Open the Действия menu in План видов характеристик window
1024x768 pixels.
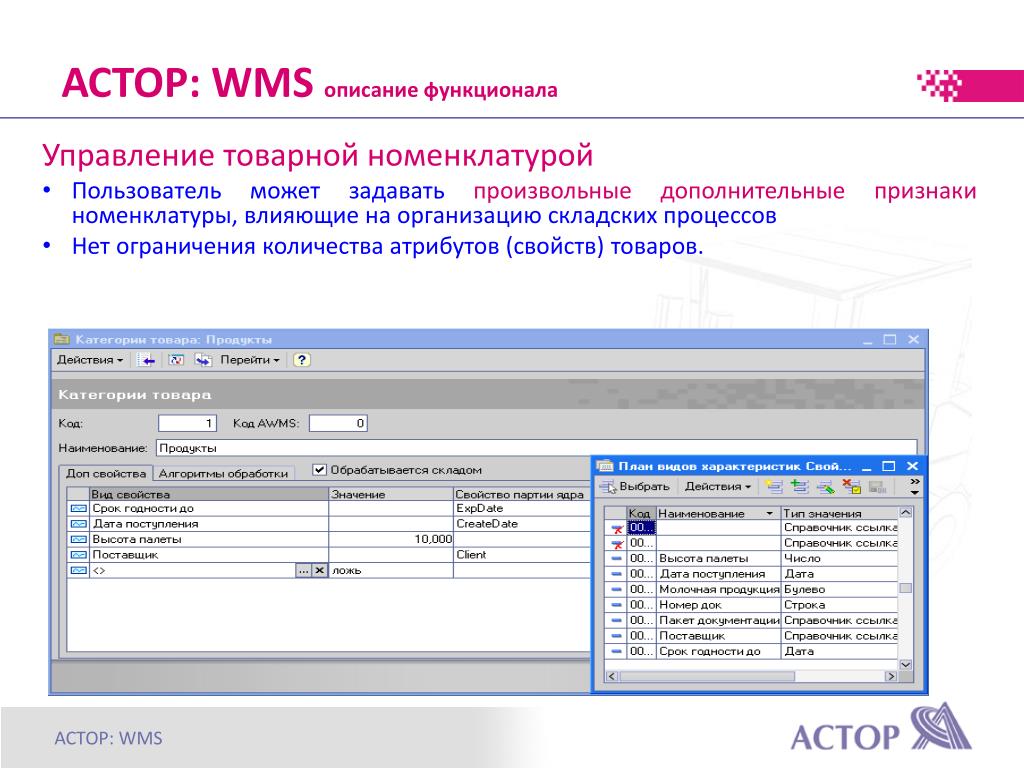tap(718, 487)
